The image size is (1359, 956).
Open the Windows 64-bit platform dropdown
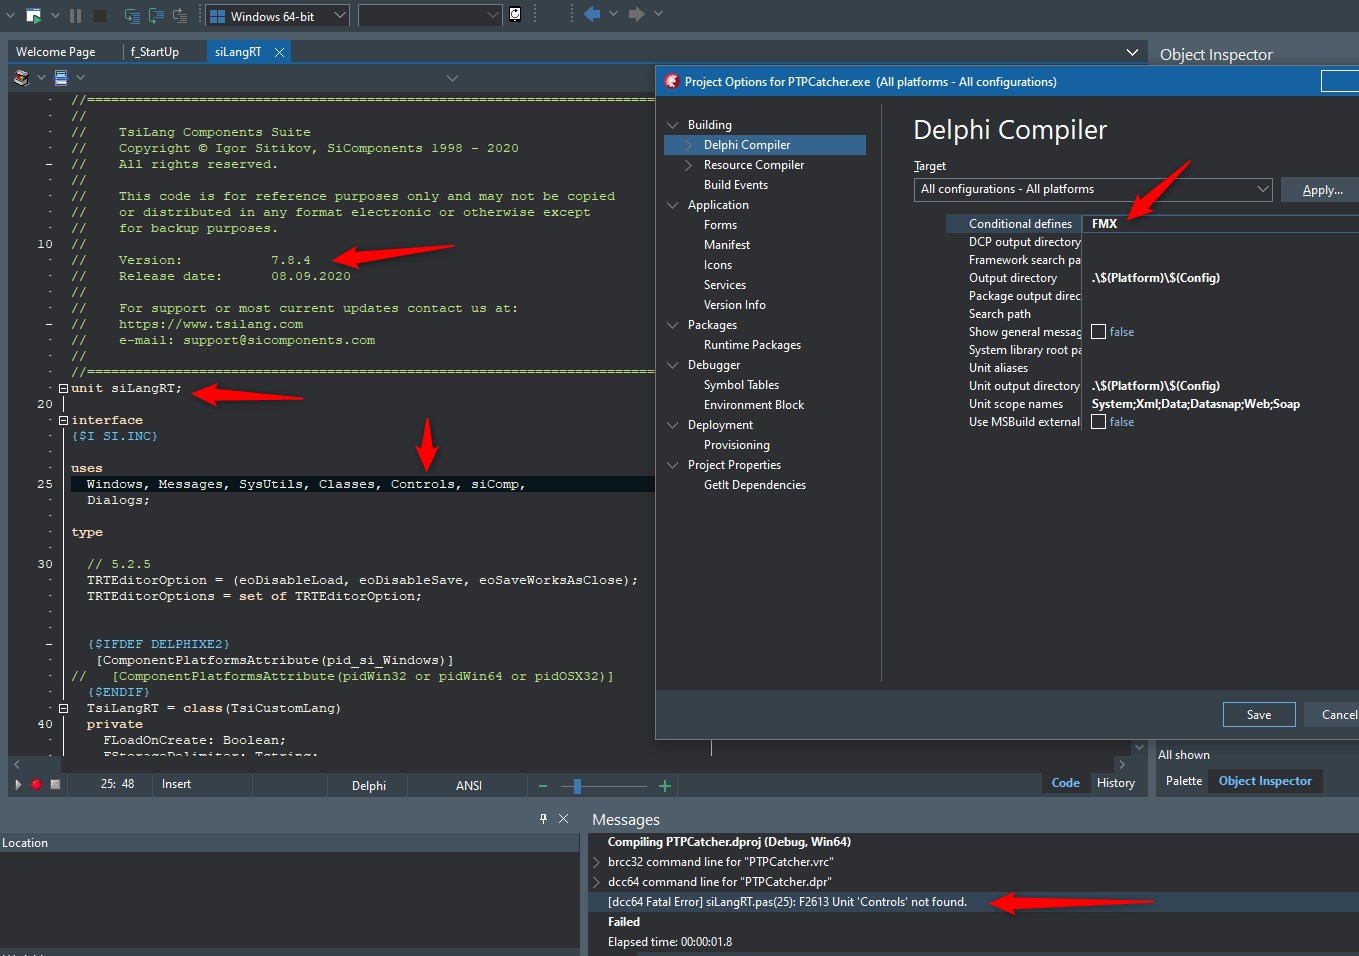(339, 16)
